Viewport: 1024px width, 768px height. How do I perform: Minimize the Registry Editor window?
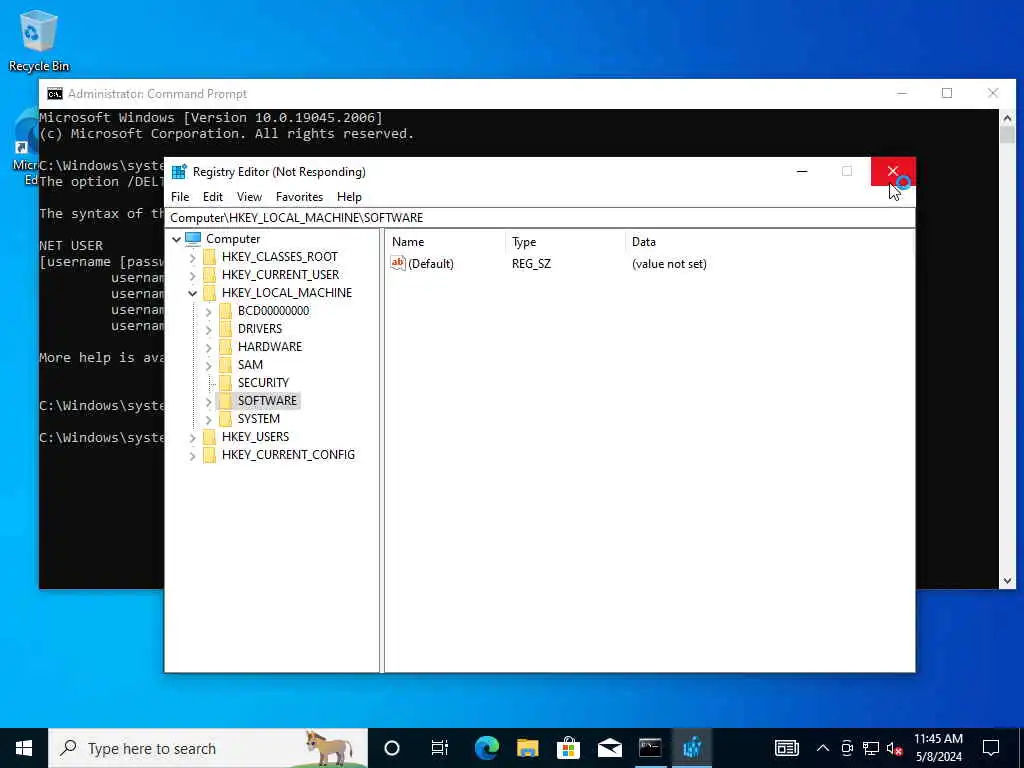click(x=802, y=172)
